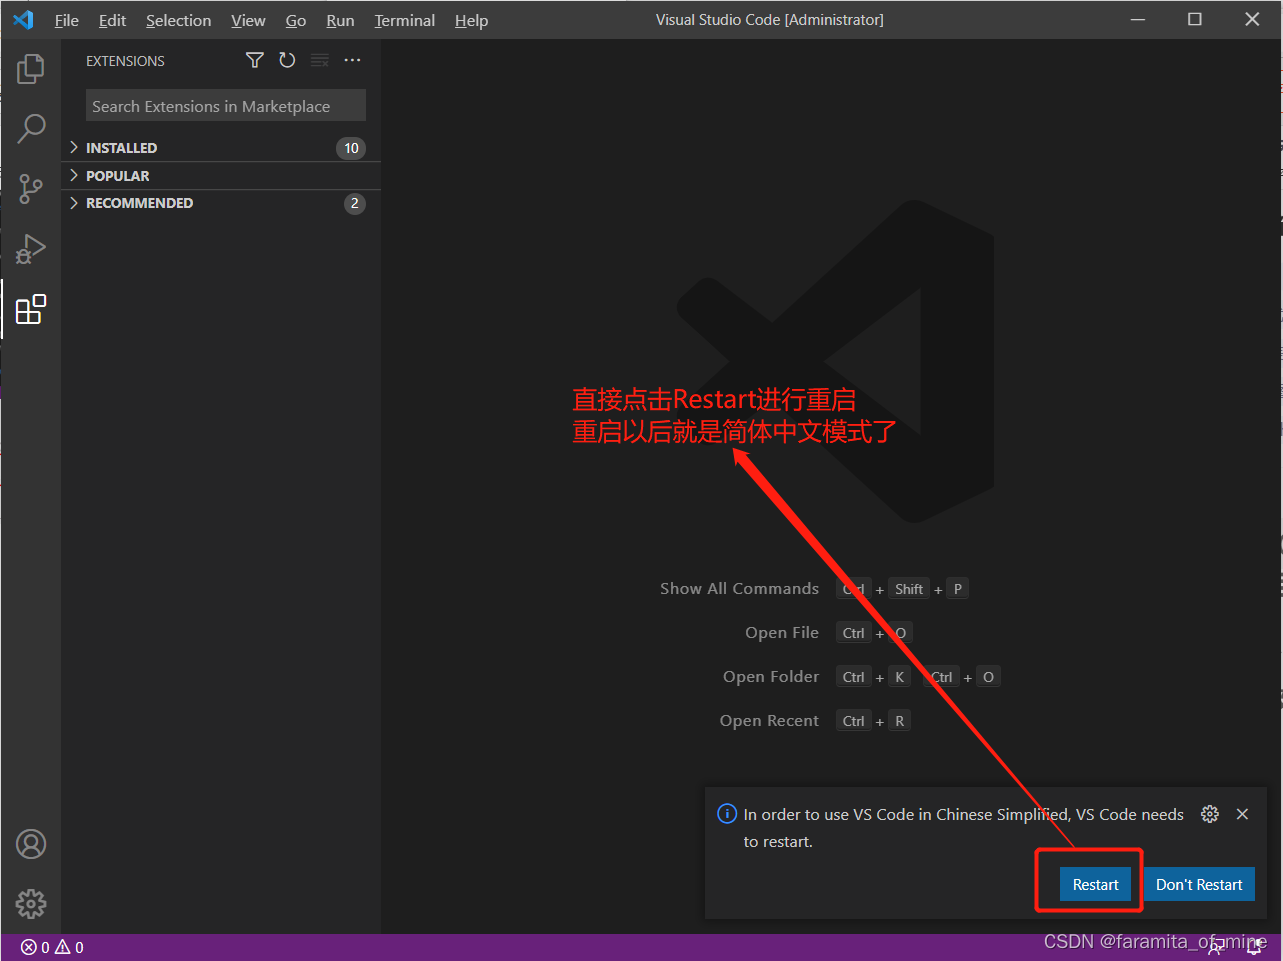Open the Terminal menu
The image size is (1283, 961).
point(405,20)
